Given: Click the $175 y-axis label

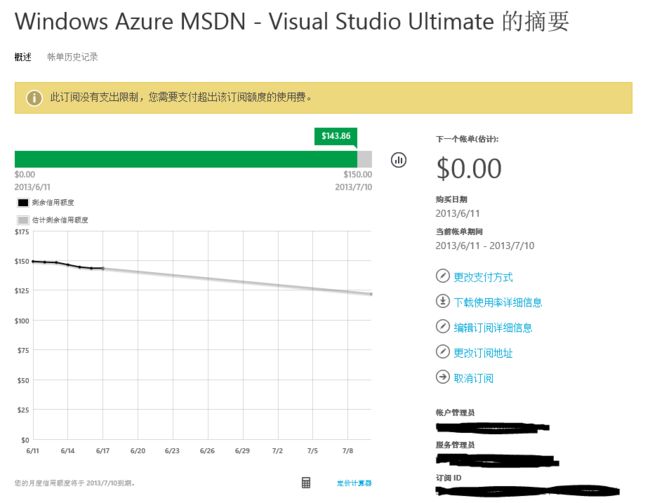Looking at the screenshot, I should tap(22, 232).
